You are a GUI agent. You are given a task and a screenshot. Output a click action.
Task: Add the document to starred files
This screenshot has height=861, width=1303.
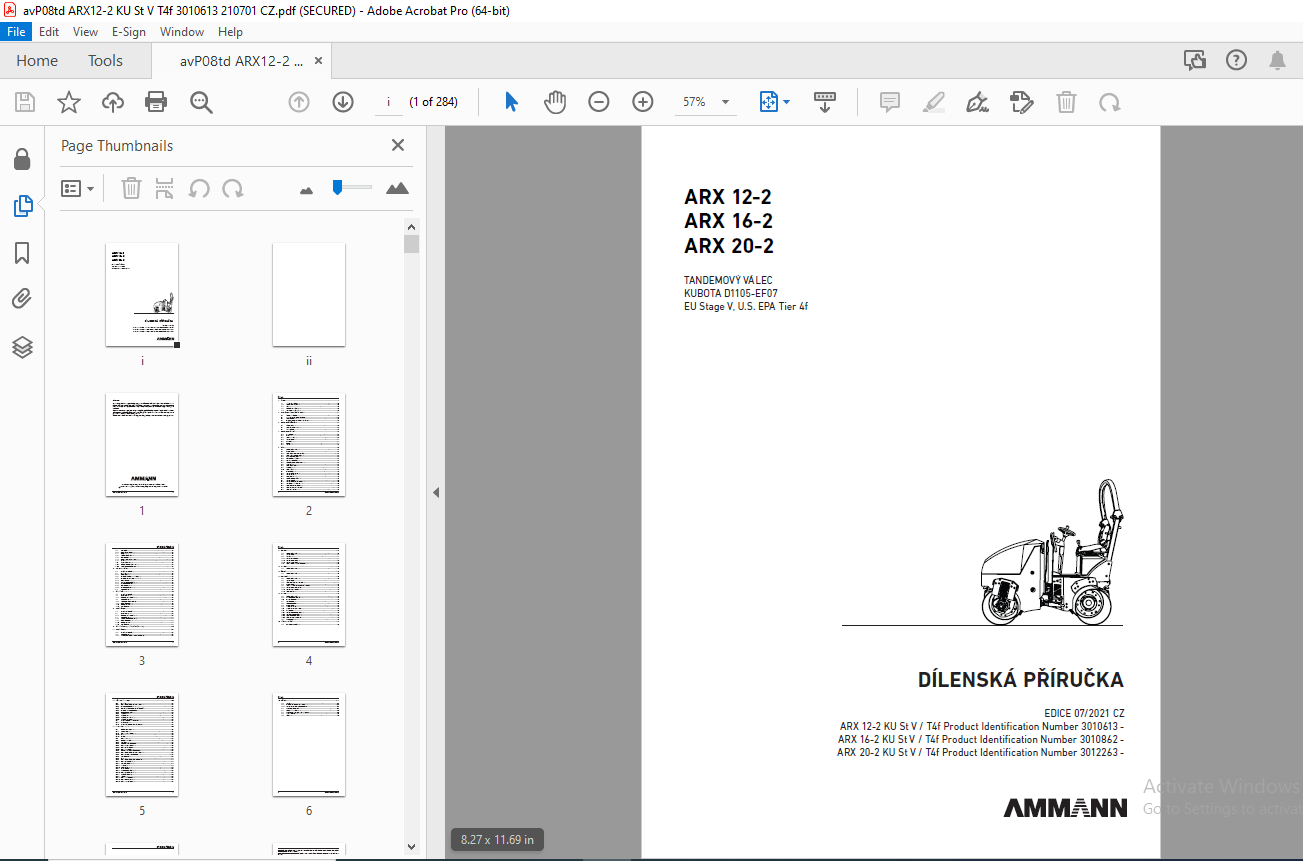tap(68, 102)
